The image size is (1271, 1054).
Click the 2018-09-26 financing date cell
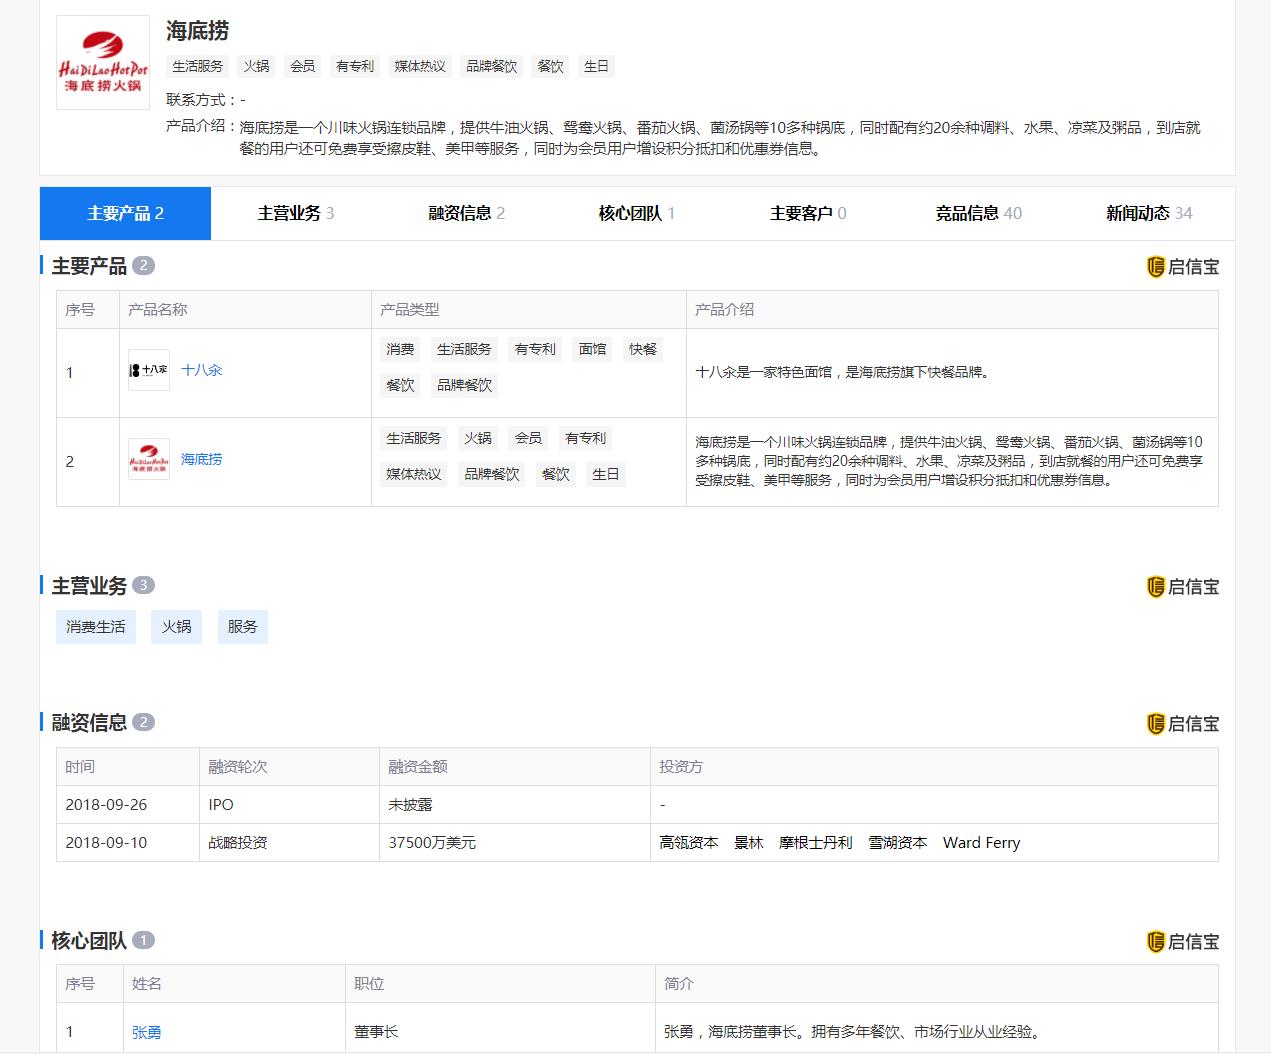[x=128, y=805]
